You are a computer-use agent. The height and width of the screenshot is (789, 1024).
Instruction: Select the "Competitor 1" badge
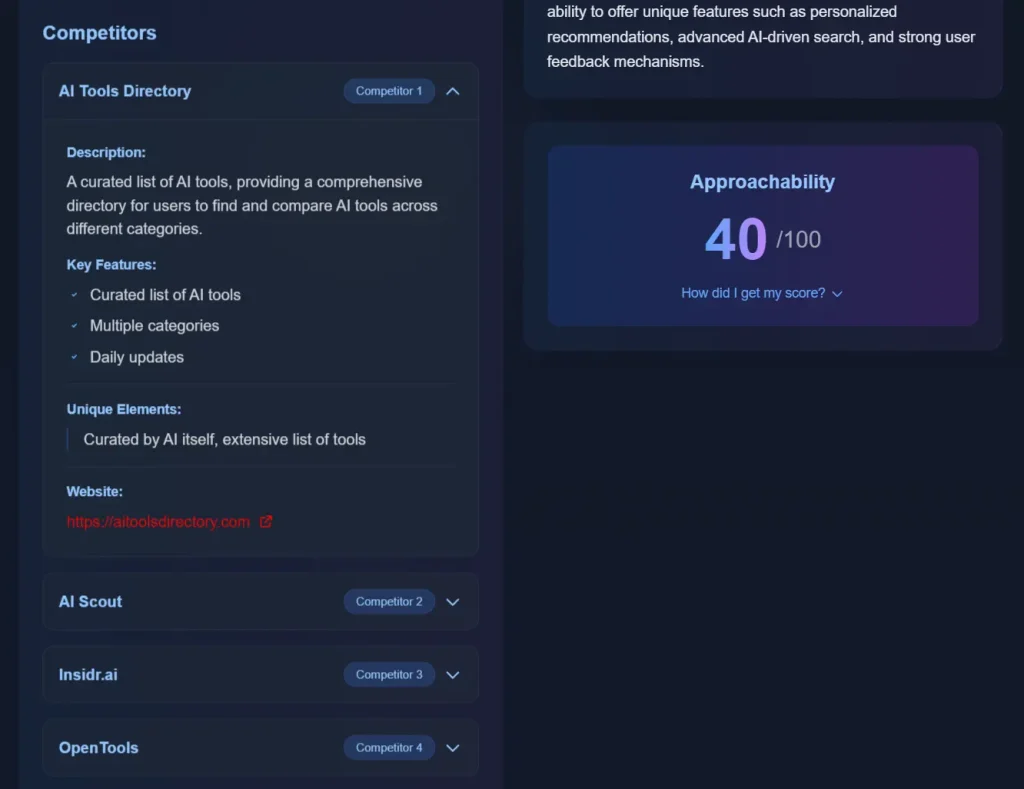coord(389,91)
